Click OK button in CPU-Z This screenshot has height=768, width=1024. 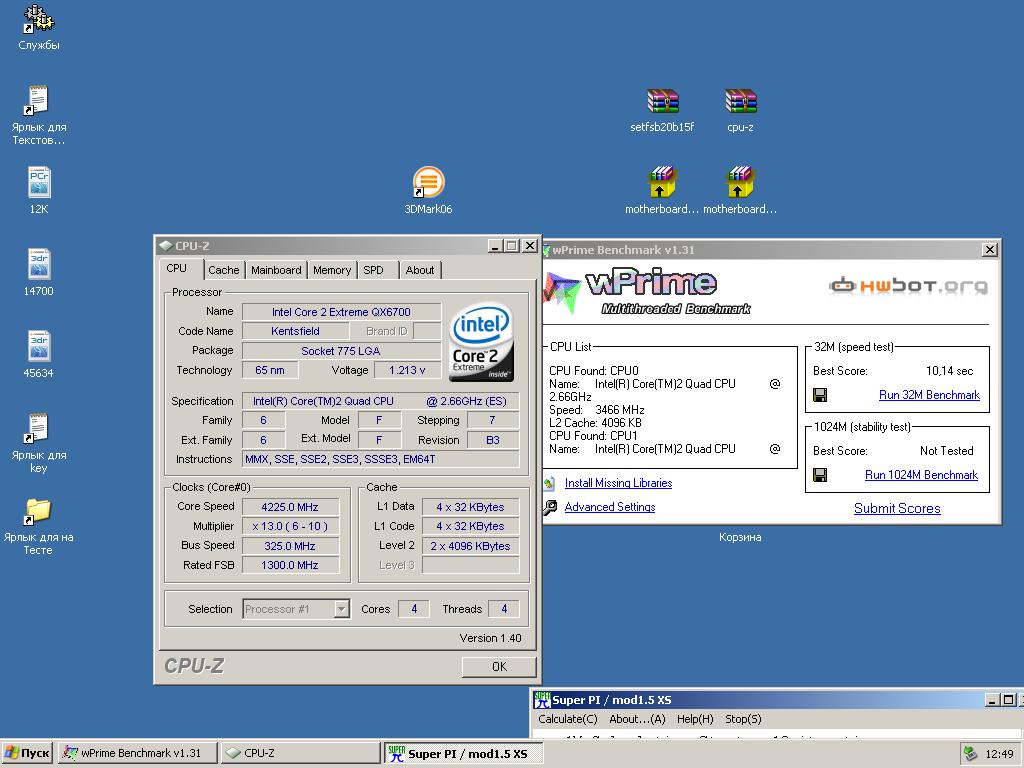(x=499, y=667)
